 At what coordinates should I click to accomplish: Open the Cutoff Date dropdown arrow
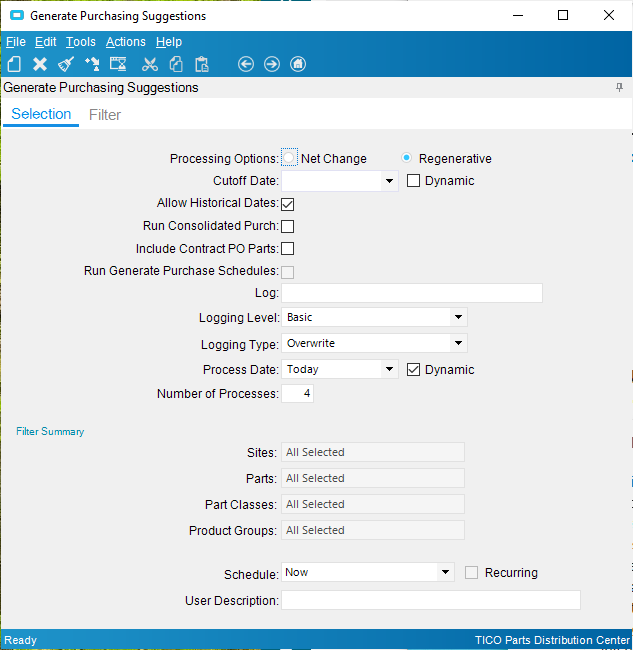389,181
